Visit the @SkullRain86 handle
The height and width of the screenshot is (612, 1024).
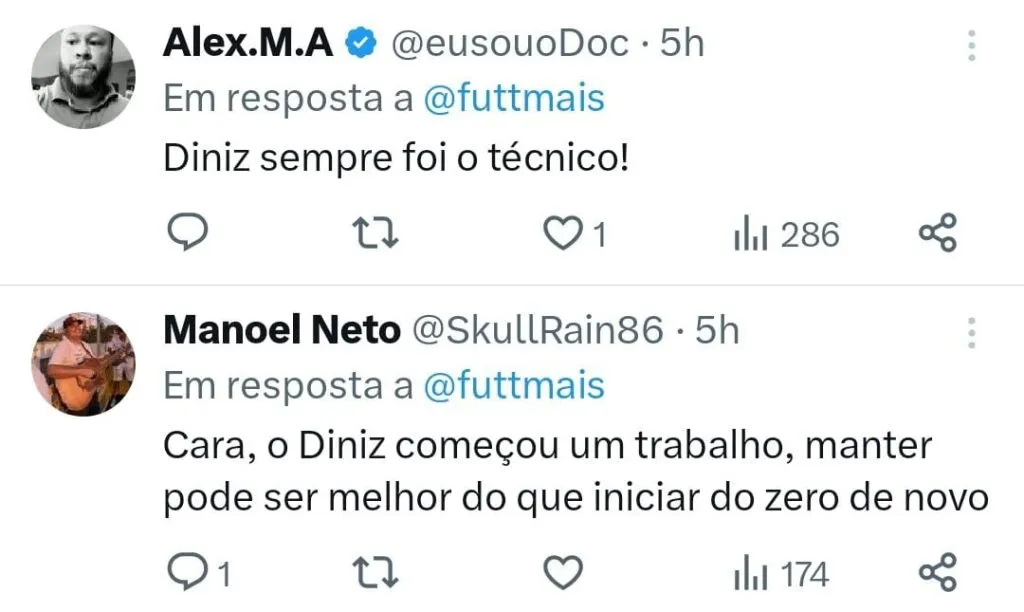[x=537, y=330]
